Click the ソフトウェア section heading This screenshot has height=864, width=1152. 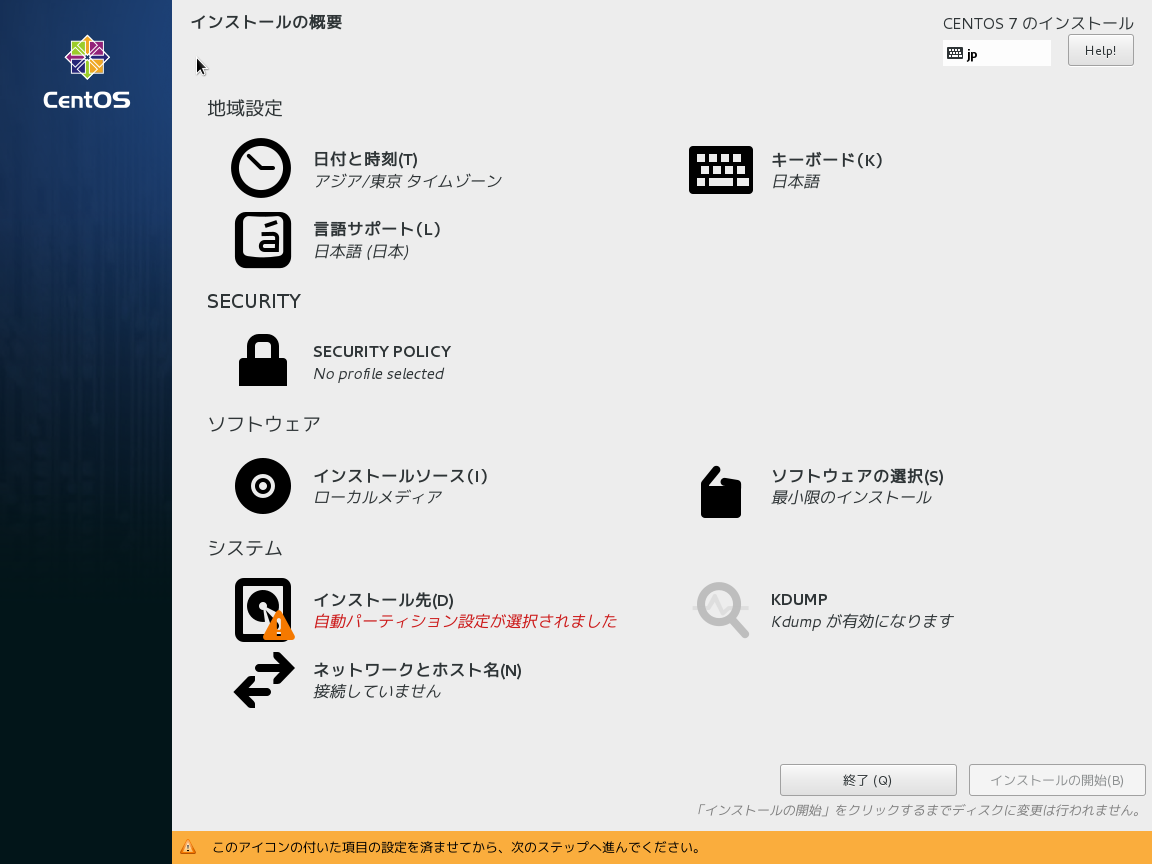click(x=264, y=424)
